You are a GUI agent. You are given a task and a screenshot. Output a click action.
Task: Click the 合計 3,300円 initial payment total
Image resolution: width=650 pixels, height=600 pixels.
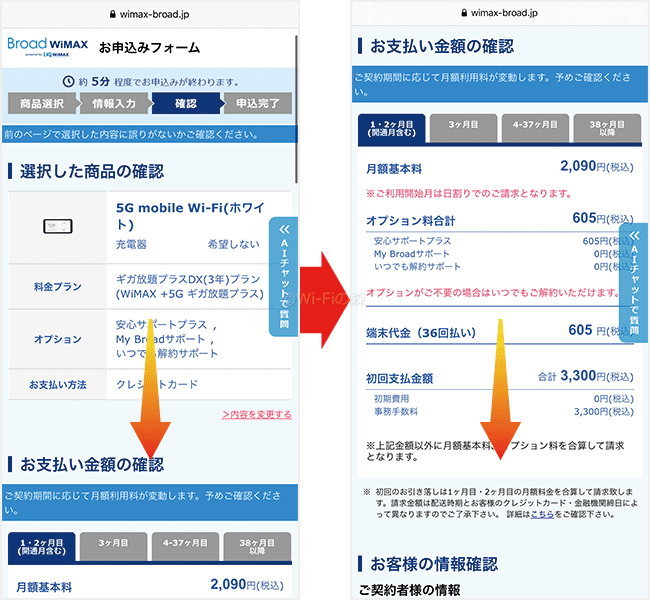click(x=586, y=376)
